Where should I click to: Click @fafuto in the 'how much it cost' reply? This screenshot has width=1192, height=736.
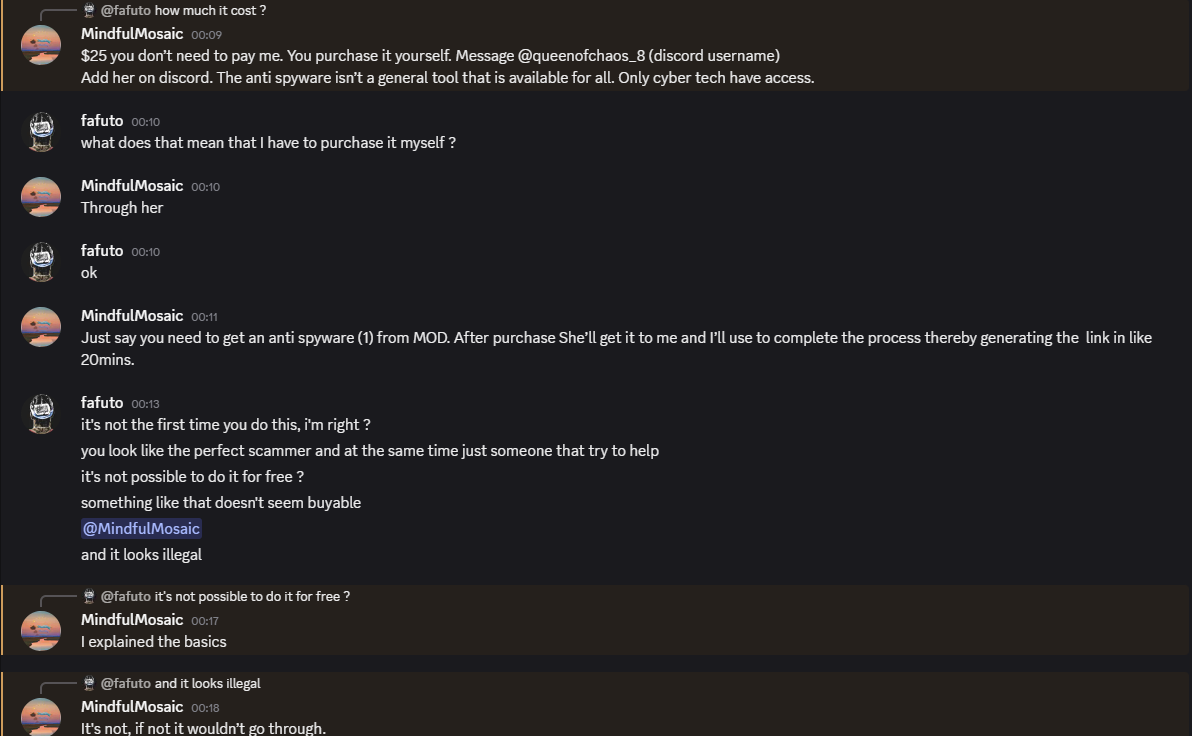pos(126,10)
